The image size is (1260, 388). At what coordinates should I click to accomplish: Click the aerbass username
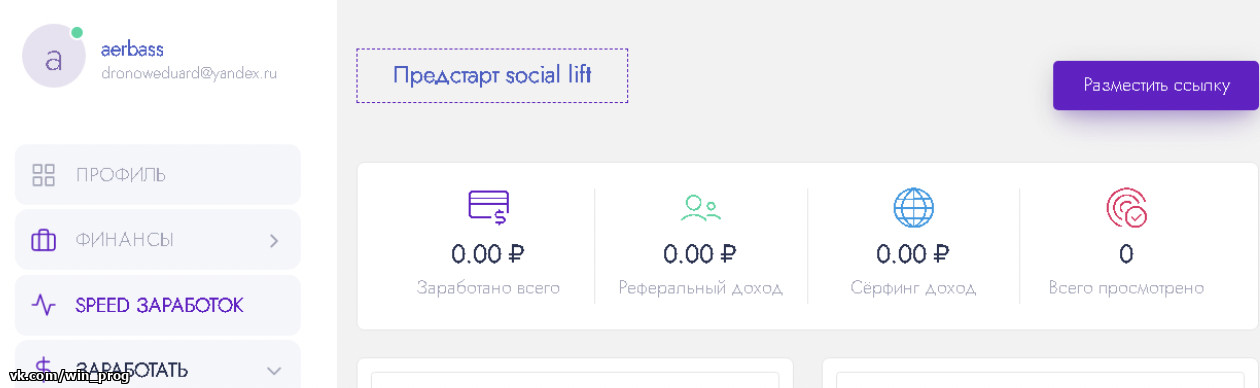[x=132, y=49]
